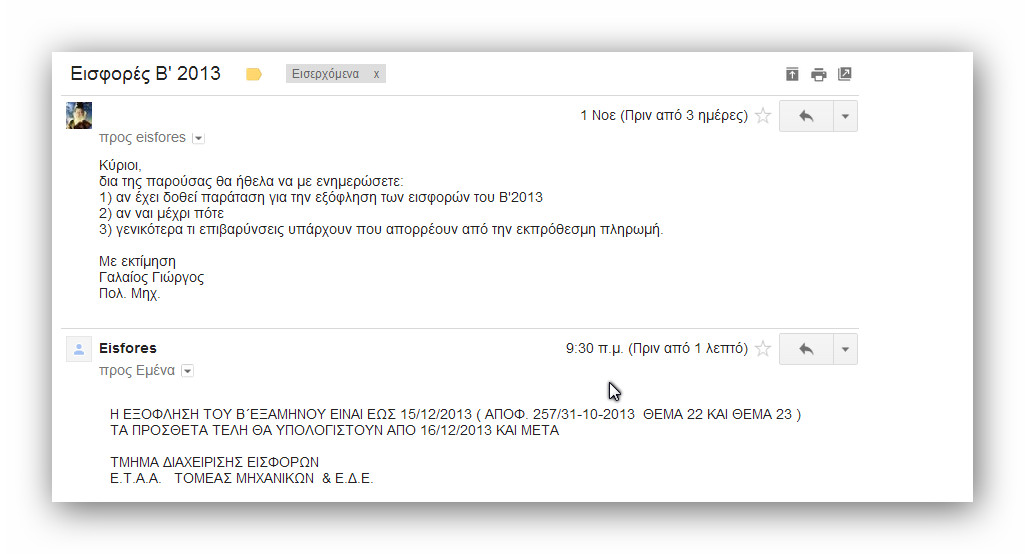The height and width of the screenshot is (554, 1025).
Task: Click line ΤΜΗΜΑ ΔΙΑΧΕΙΡΙΣΗΣ ΕΙΣΦΟΡΩΝ
Action: point(214,462)
